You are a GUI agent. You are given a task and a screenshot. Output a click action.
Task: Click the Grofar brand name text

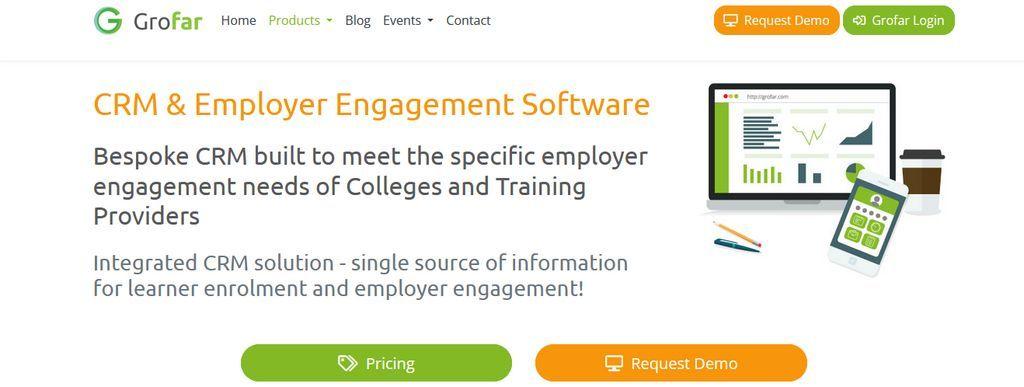pos(168,22)
